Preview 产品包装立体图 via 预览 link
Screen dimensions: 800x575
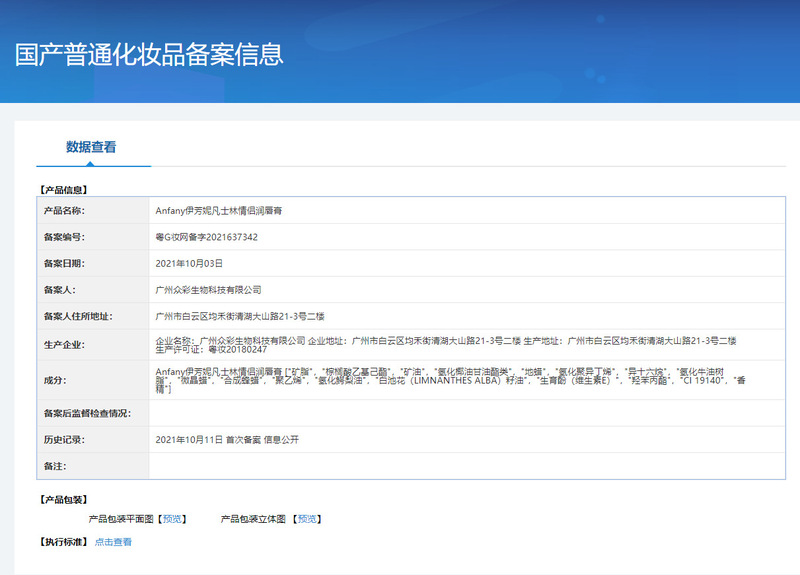(307, 519)
